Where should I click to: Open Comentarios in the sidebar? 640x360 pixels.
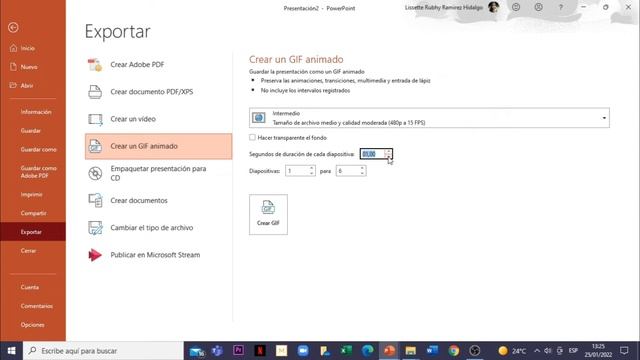(37, 306)
